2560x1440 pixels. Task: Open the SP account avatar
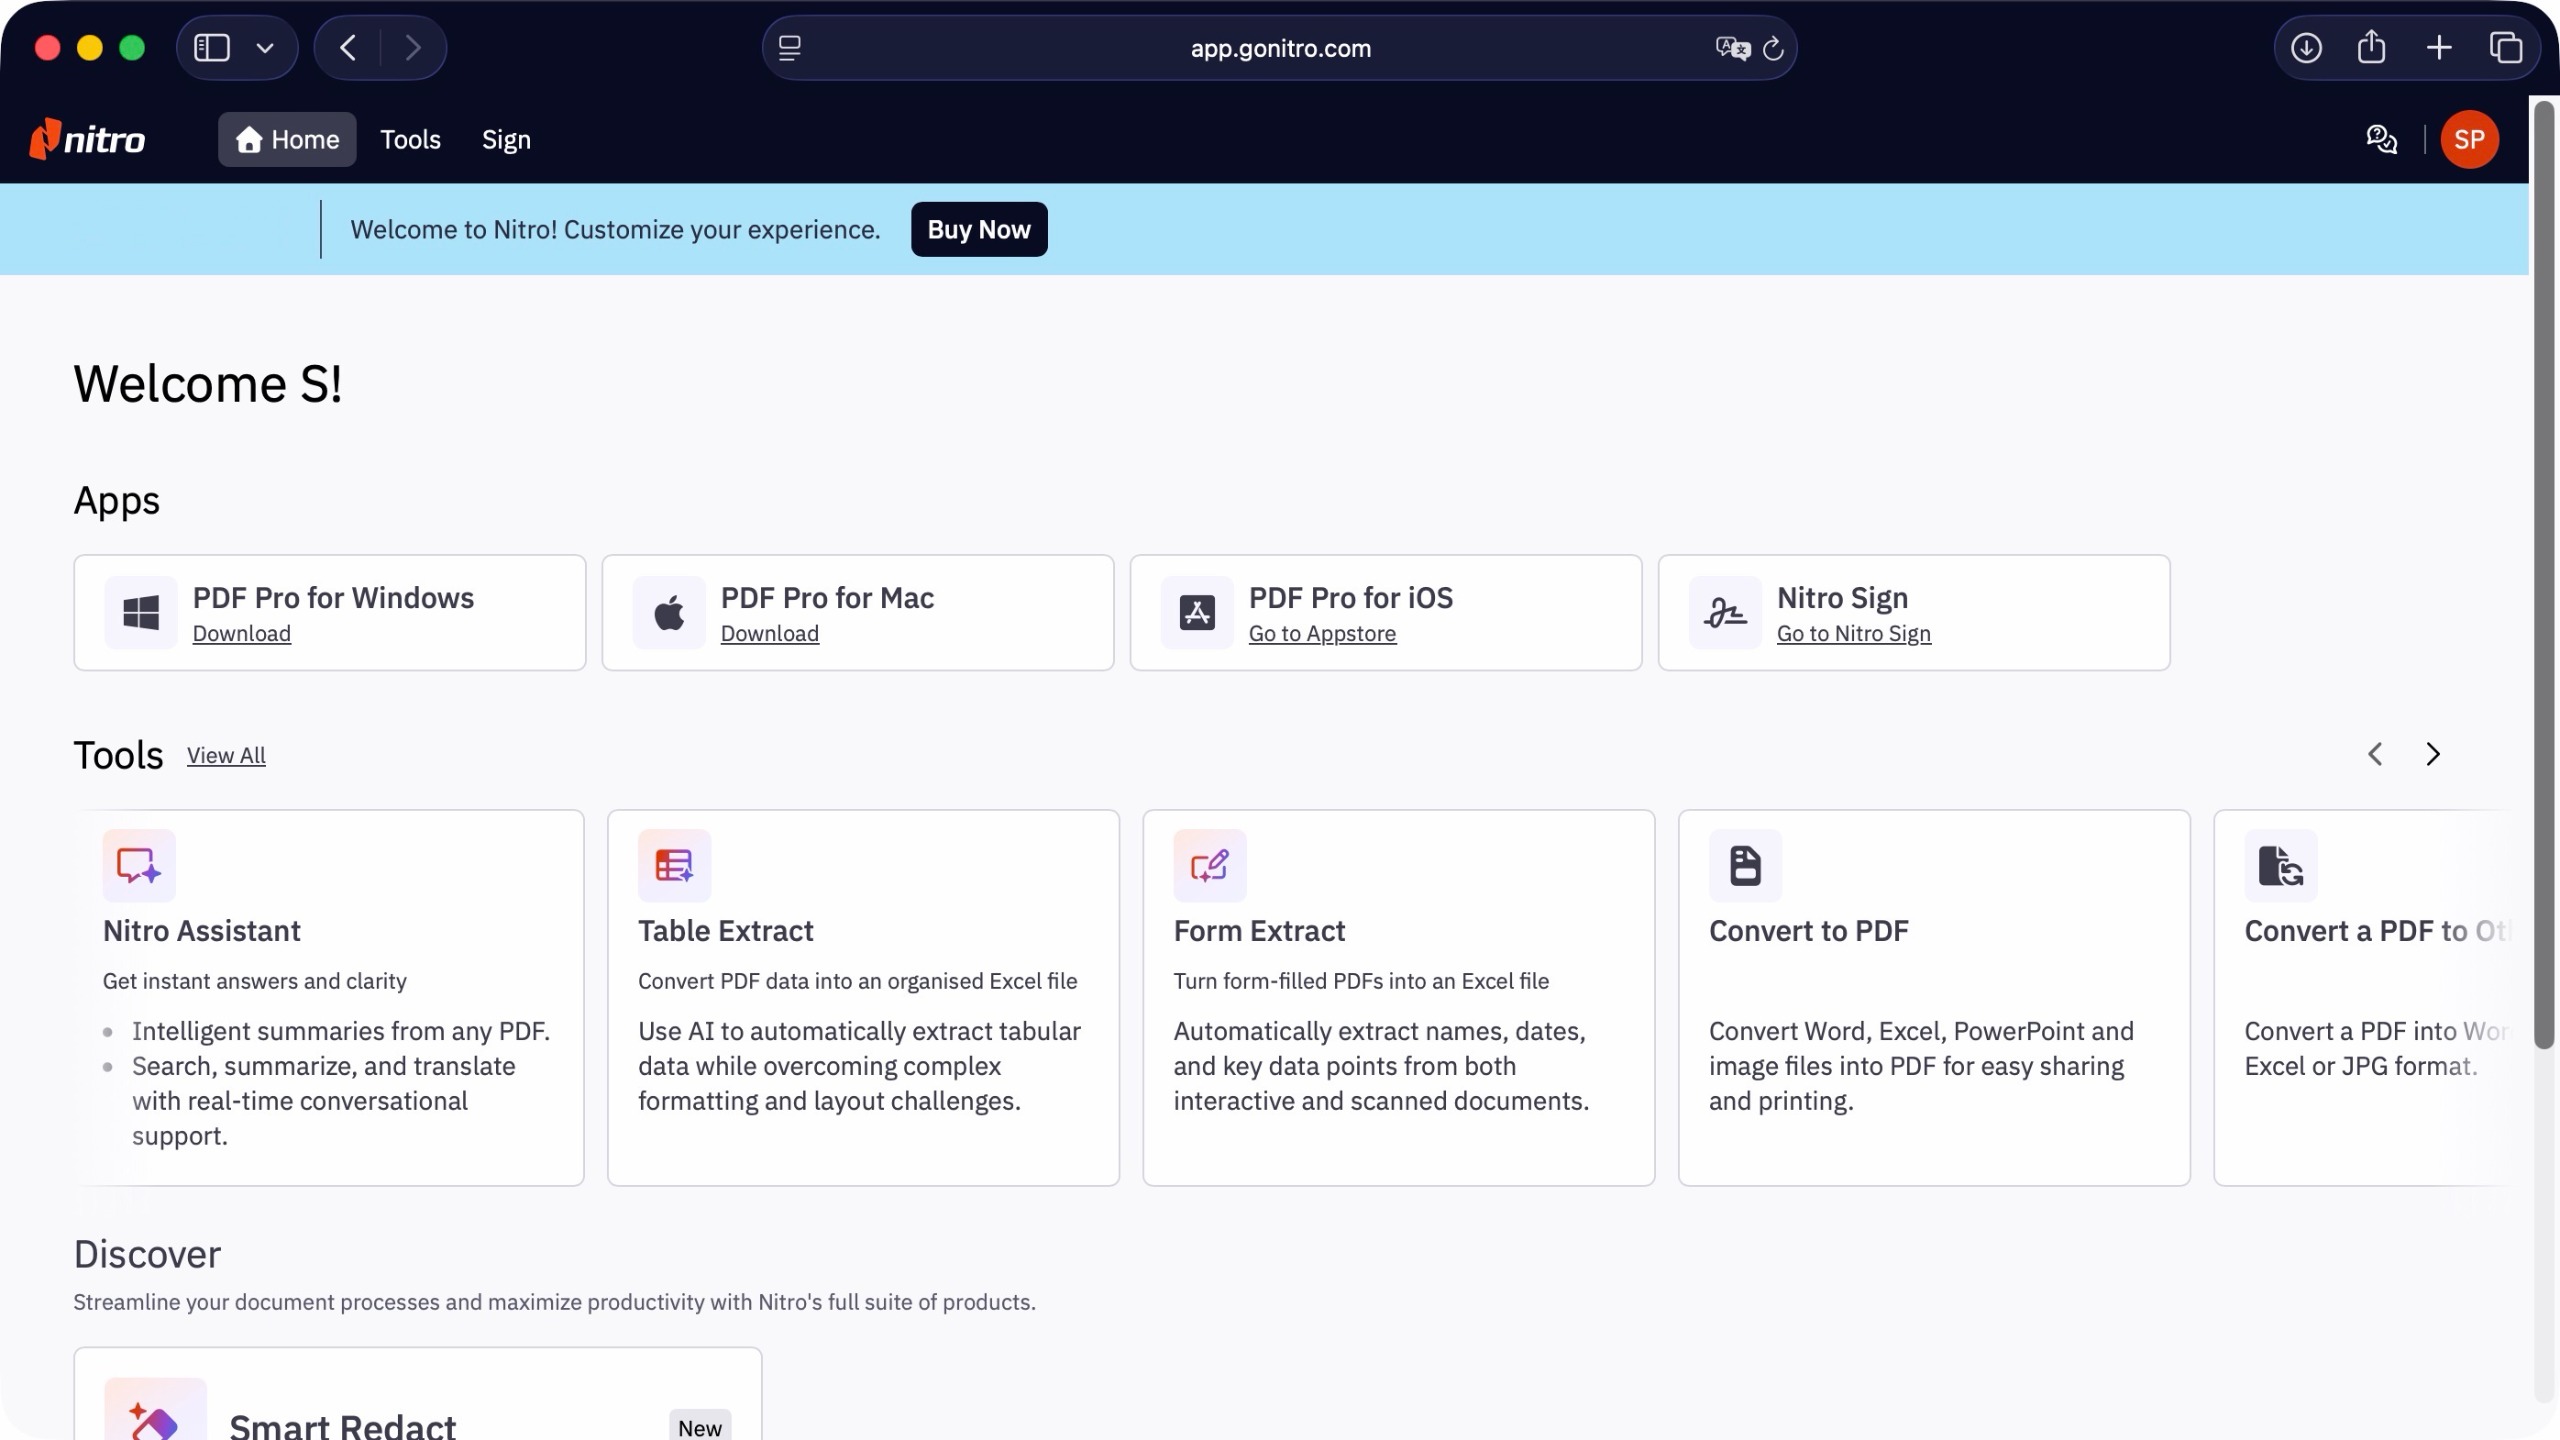[2469, 139]
